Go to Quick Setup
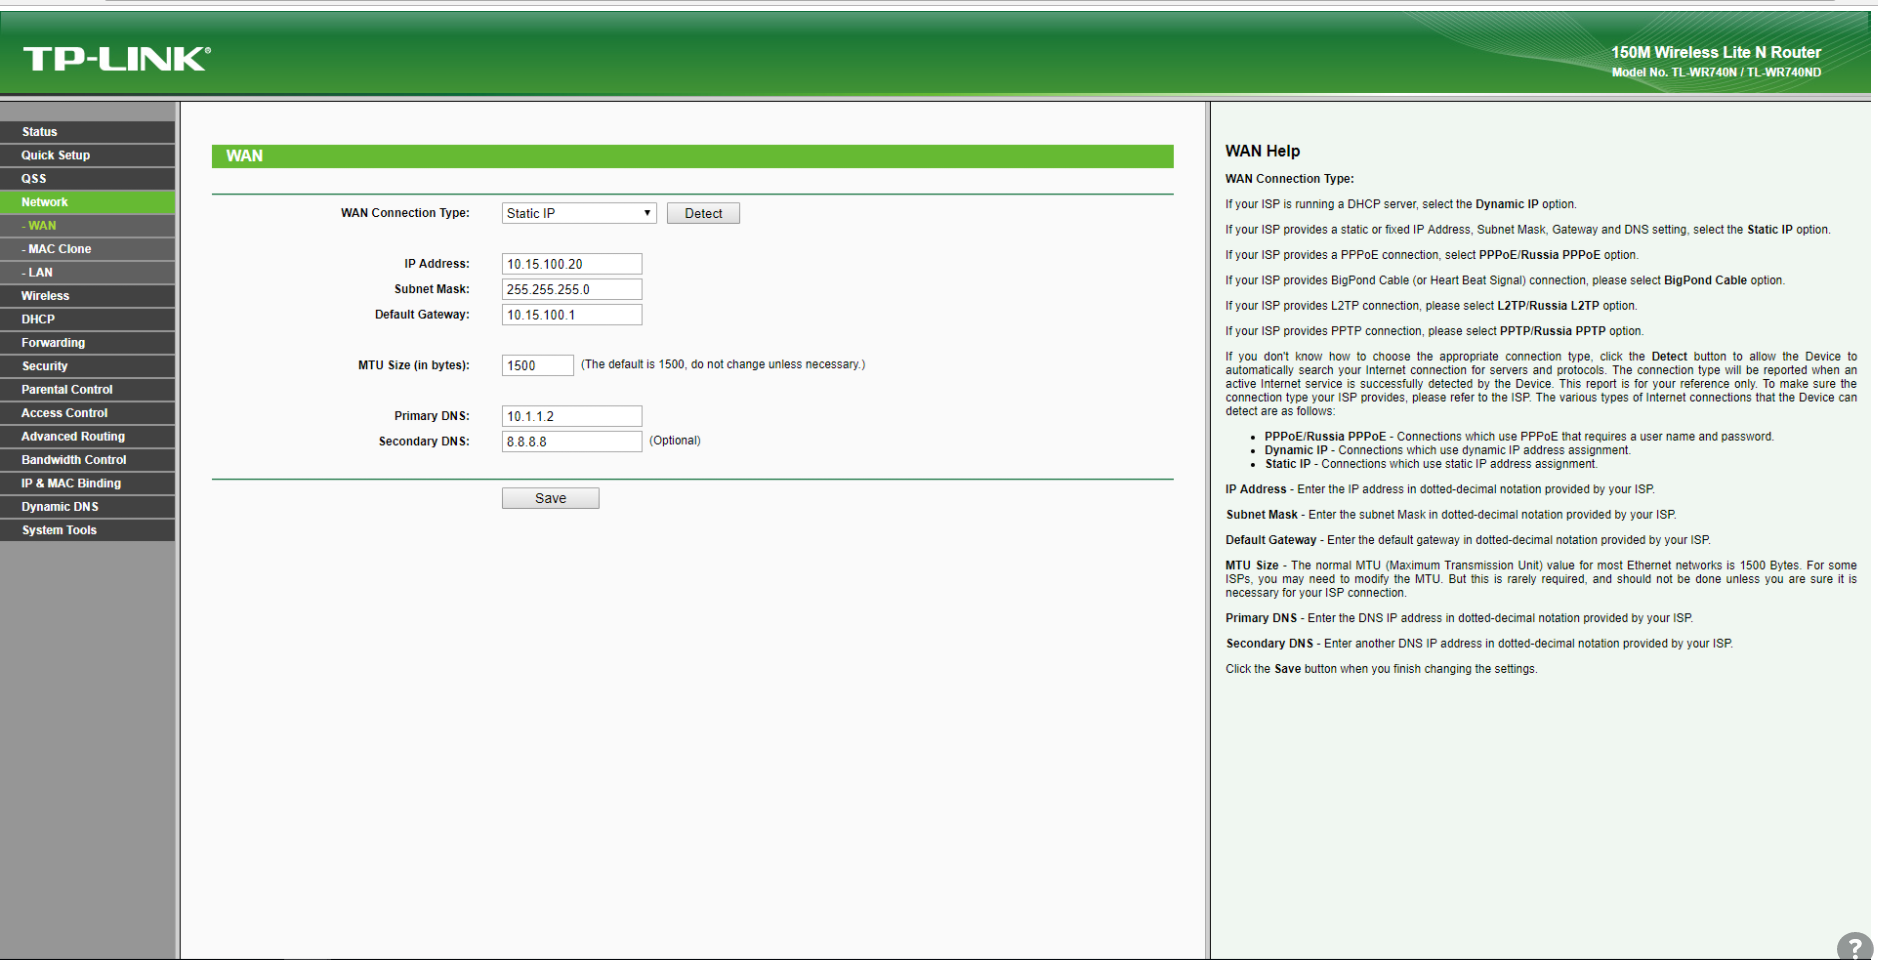Image resolution: width=1878 pixels, height=960 pixels. pyautogui.click(x=87, y=155)
